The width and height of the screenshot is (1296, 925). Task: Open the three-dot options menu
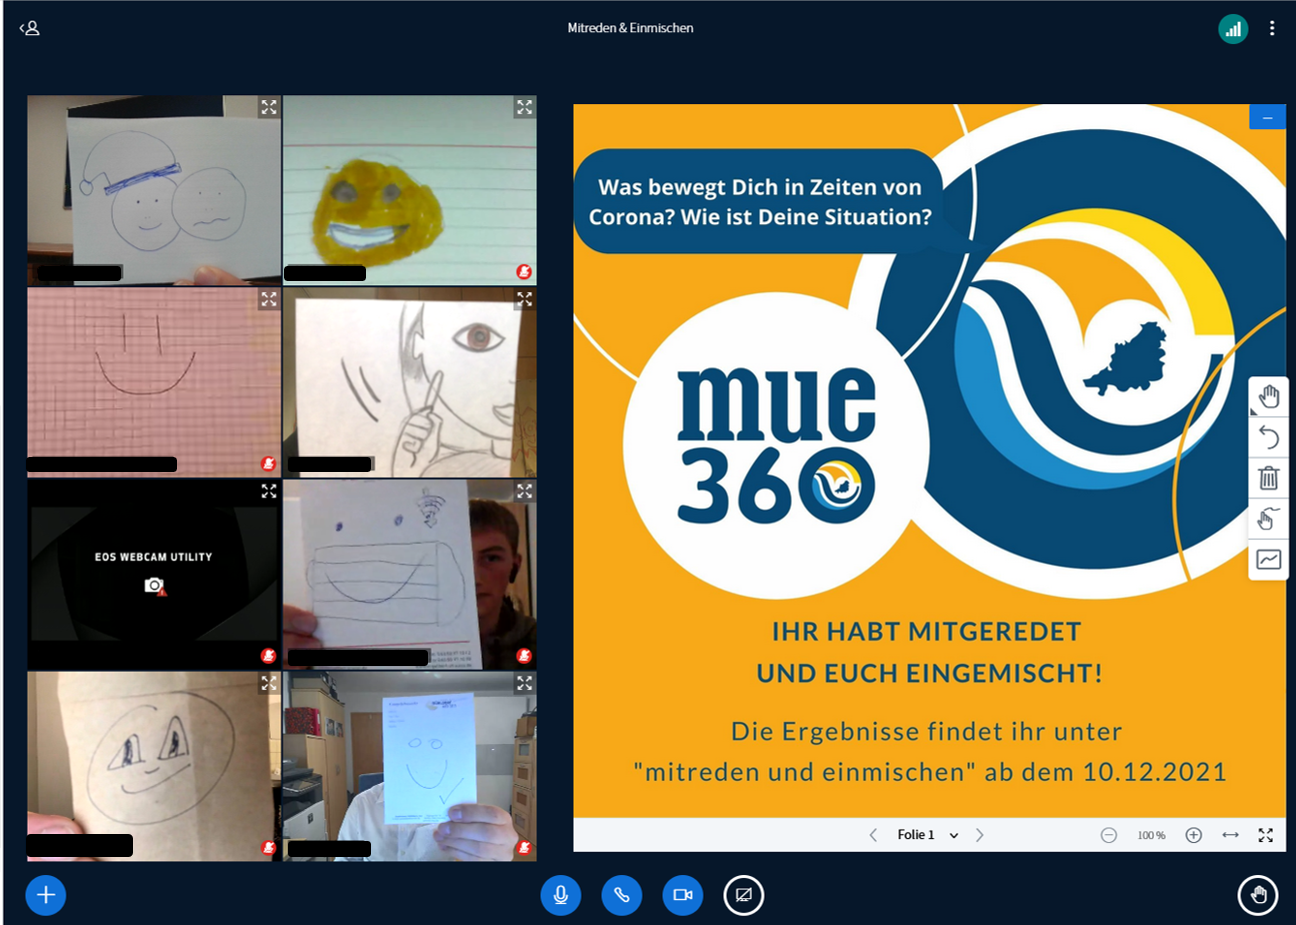[1272, 28]
